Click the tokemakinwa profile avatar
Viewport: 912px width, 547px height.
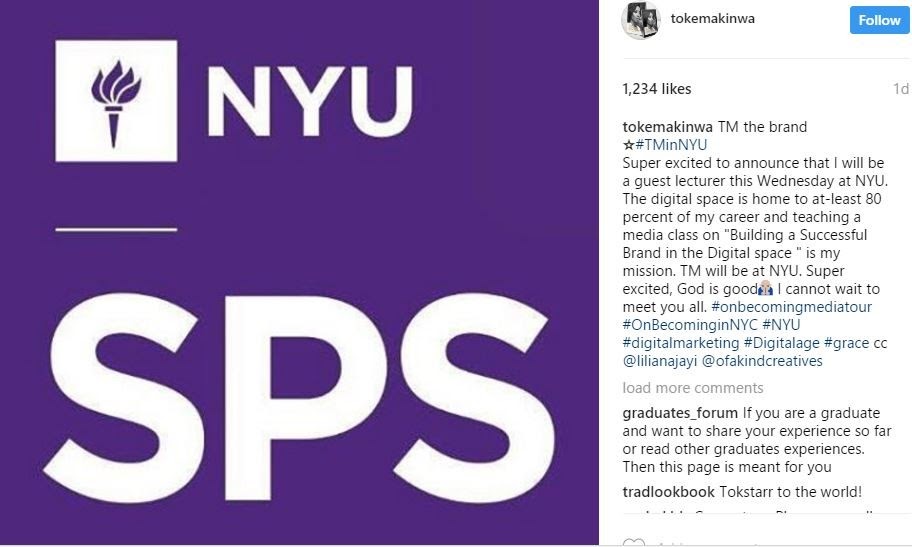pos(642,21)
